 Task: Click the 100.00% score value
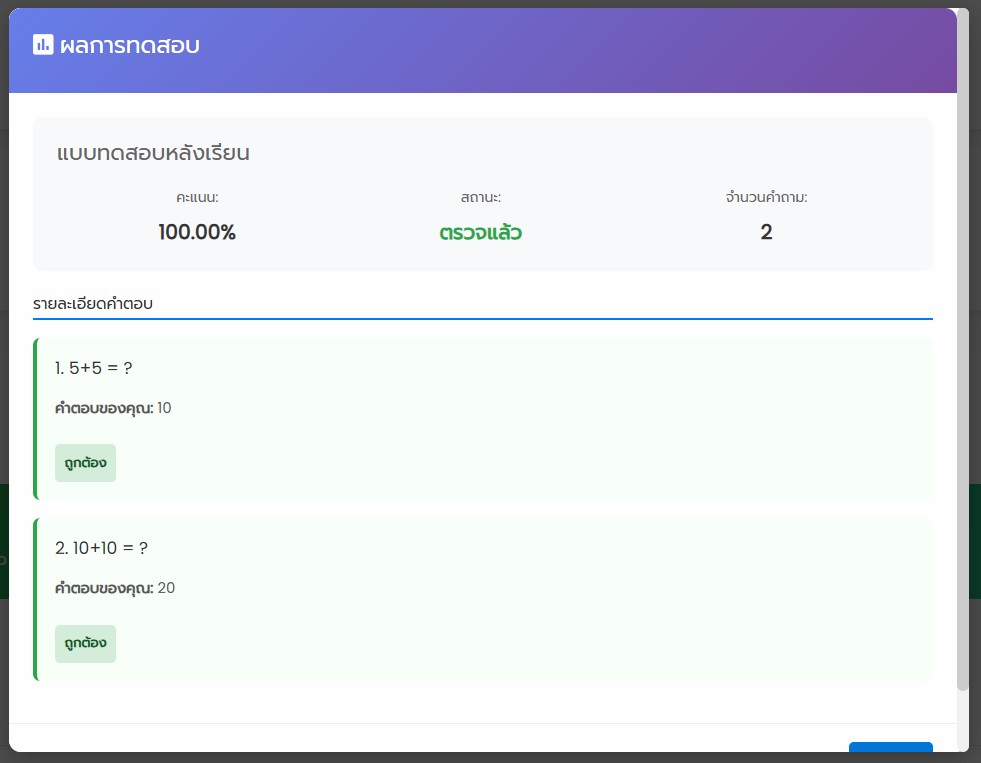tap(197, 233)
